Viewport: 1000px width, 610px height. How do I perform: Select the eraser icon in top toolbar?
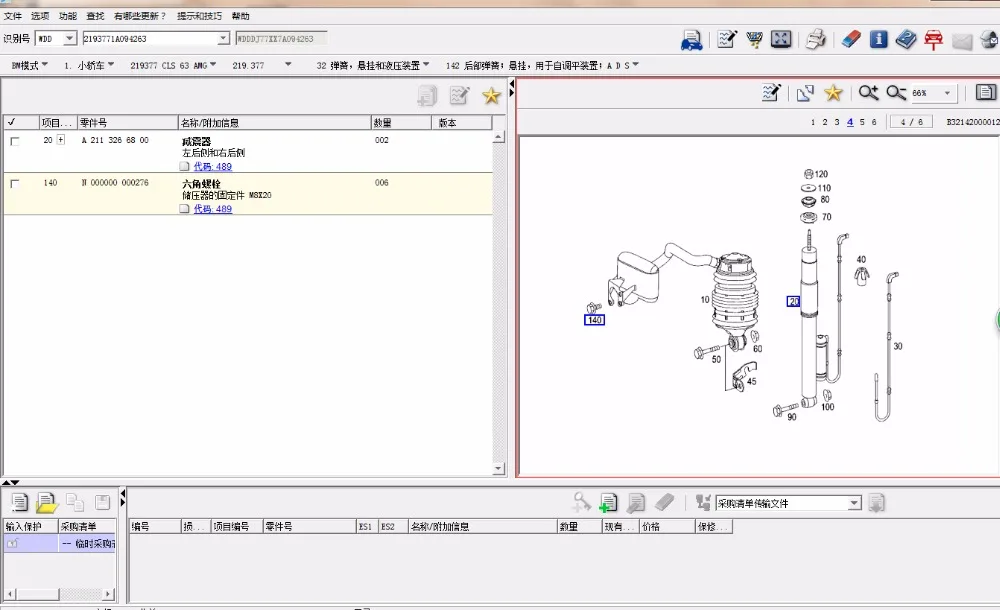click(851, 40)
